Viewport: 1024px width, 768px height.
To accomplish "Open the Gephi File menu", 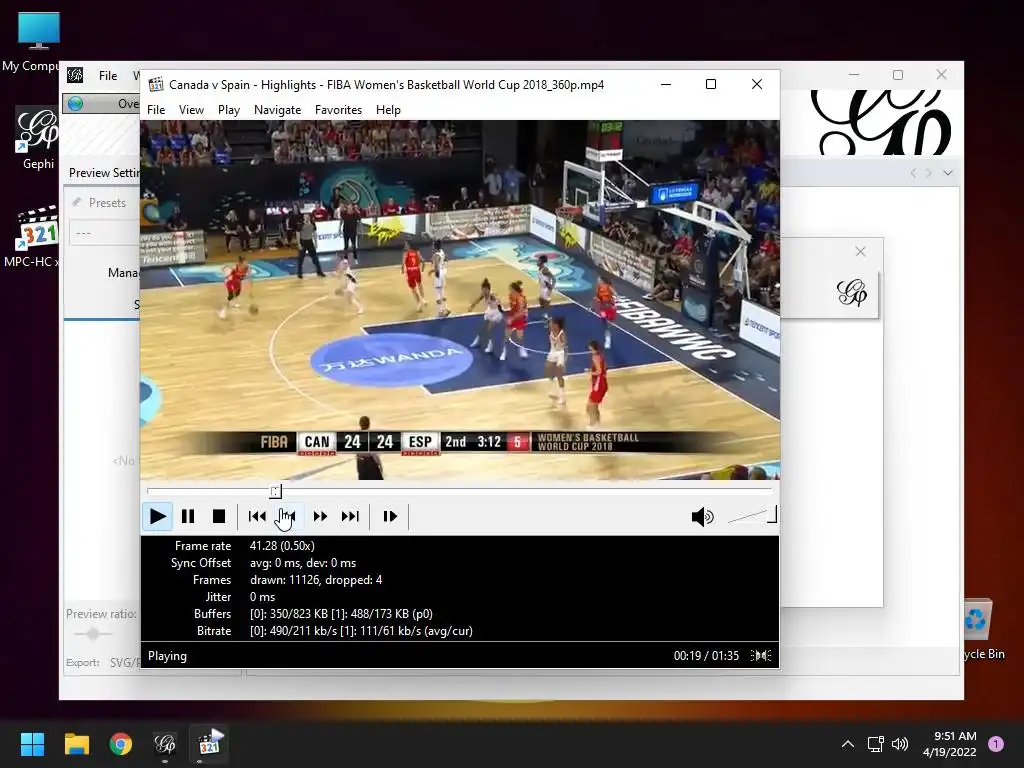I will tap(108, 75).
